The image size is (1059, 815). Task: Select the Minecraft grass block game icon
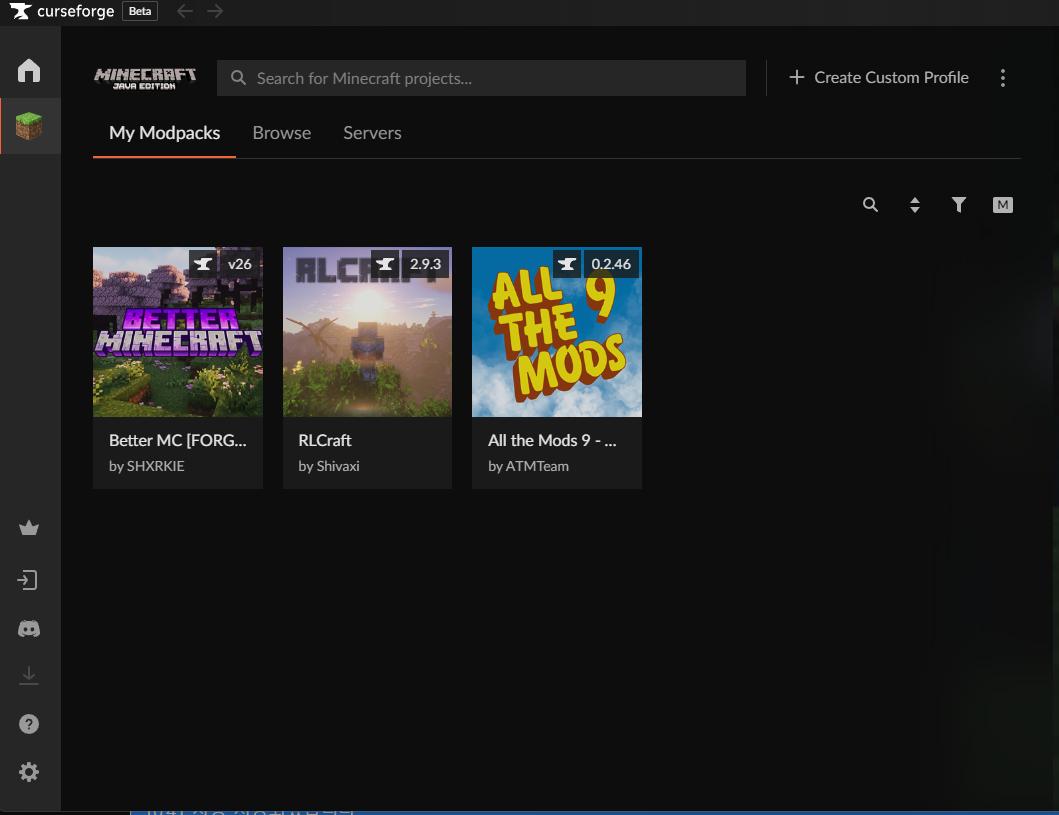(x=29, y=126)
